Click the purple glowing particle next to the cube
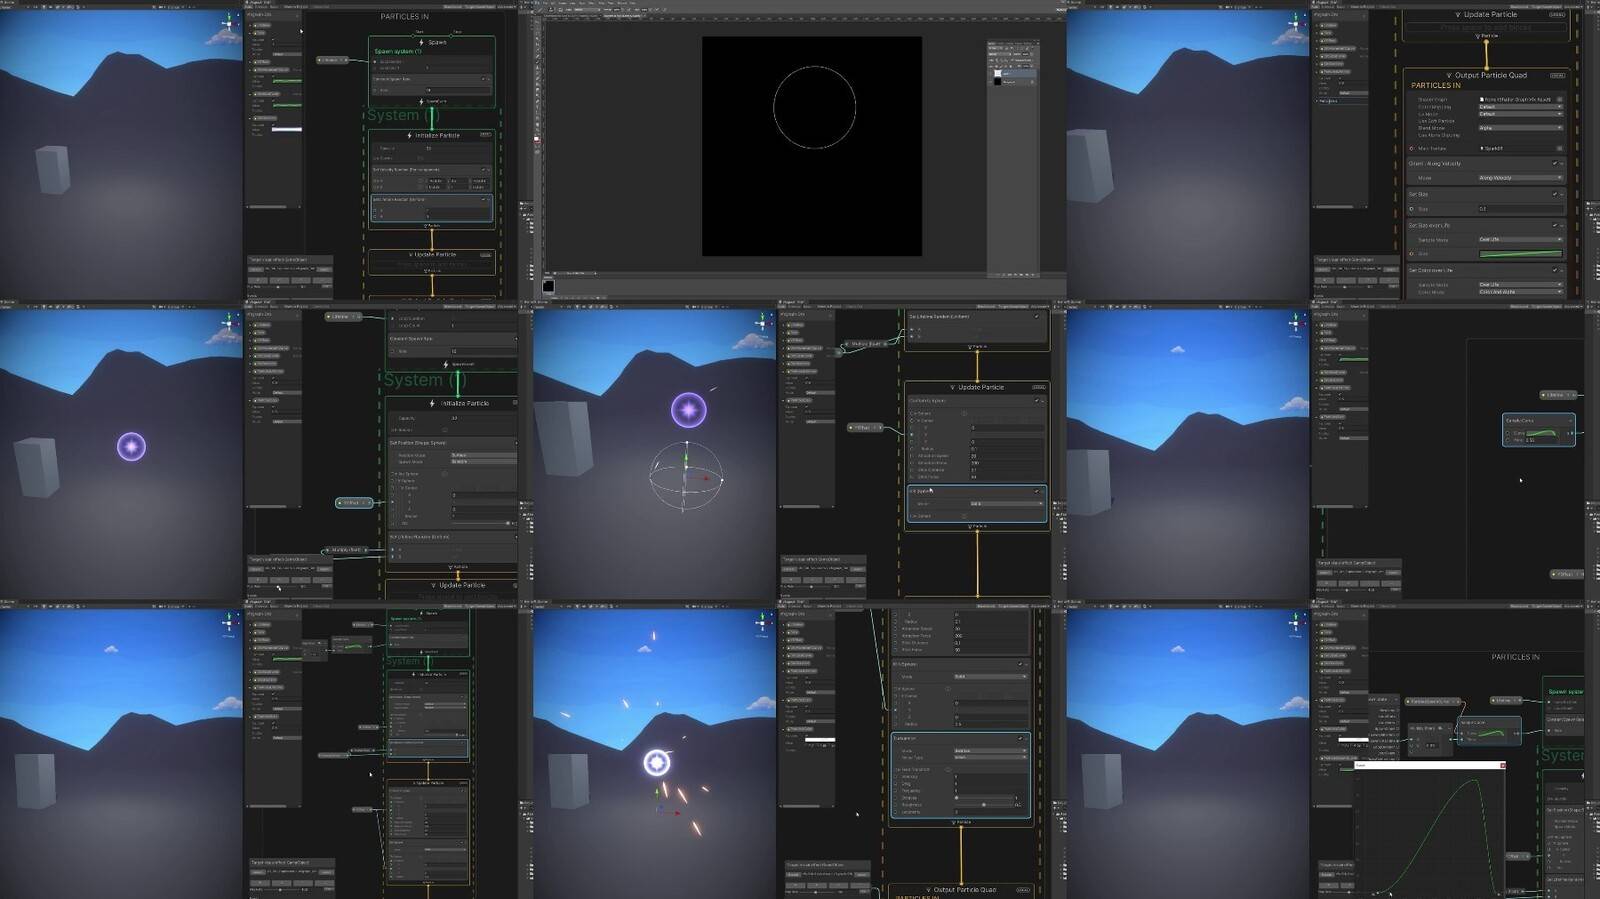This screenshot has height=899, width=1600. coord(132,446)
